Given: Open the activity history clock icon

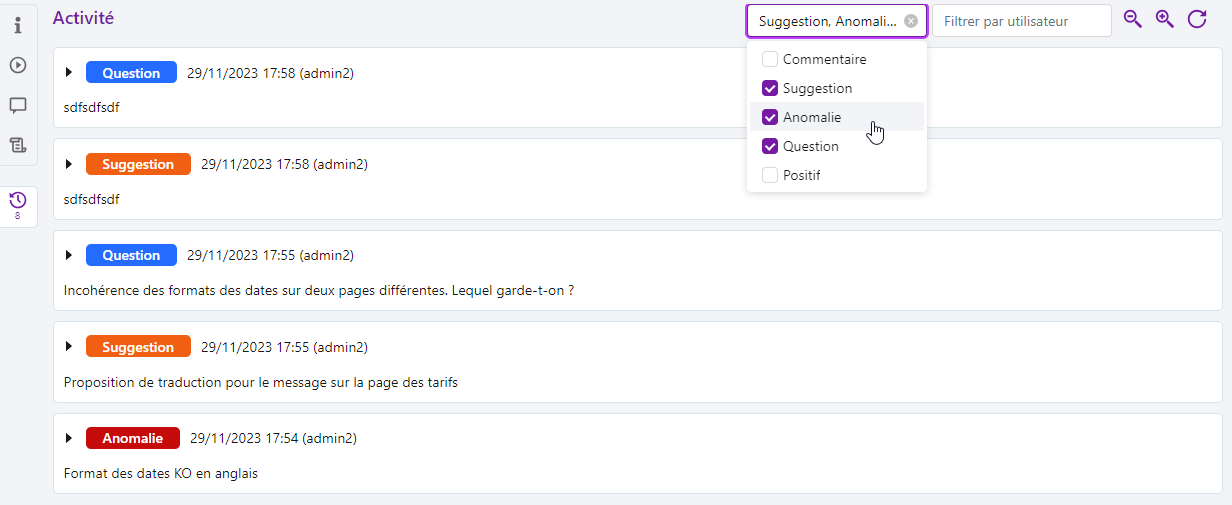Looking at the screenshot, I should [x=18, y=201].
